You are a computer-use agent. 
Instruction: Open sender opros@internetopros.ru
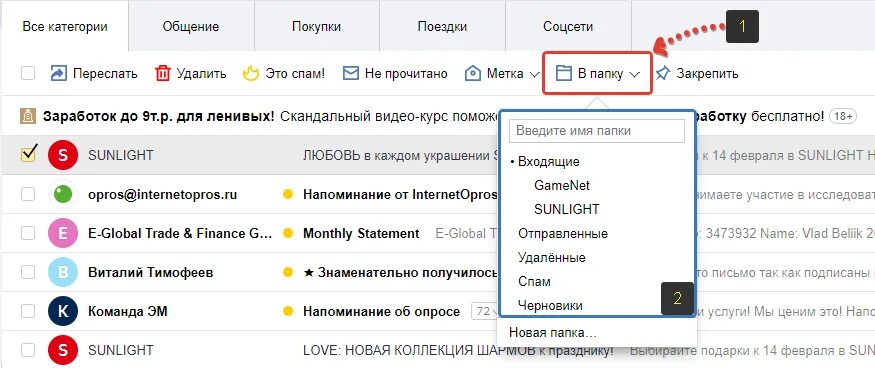162,194
